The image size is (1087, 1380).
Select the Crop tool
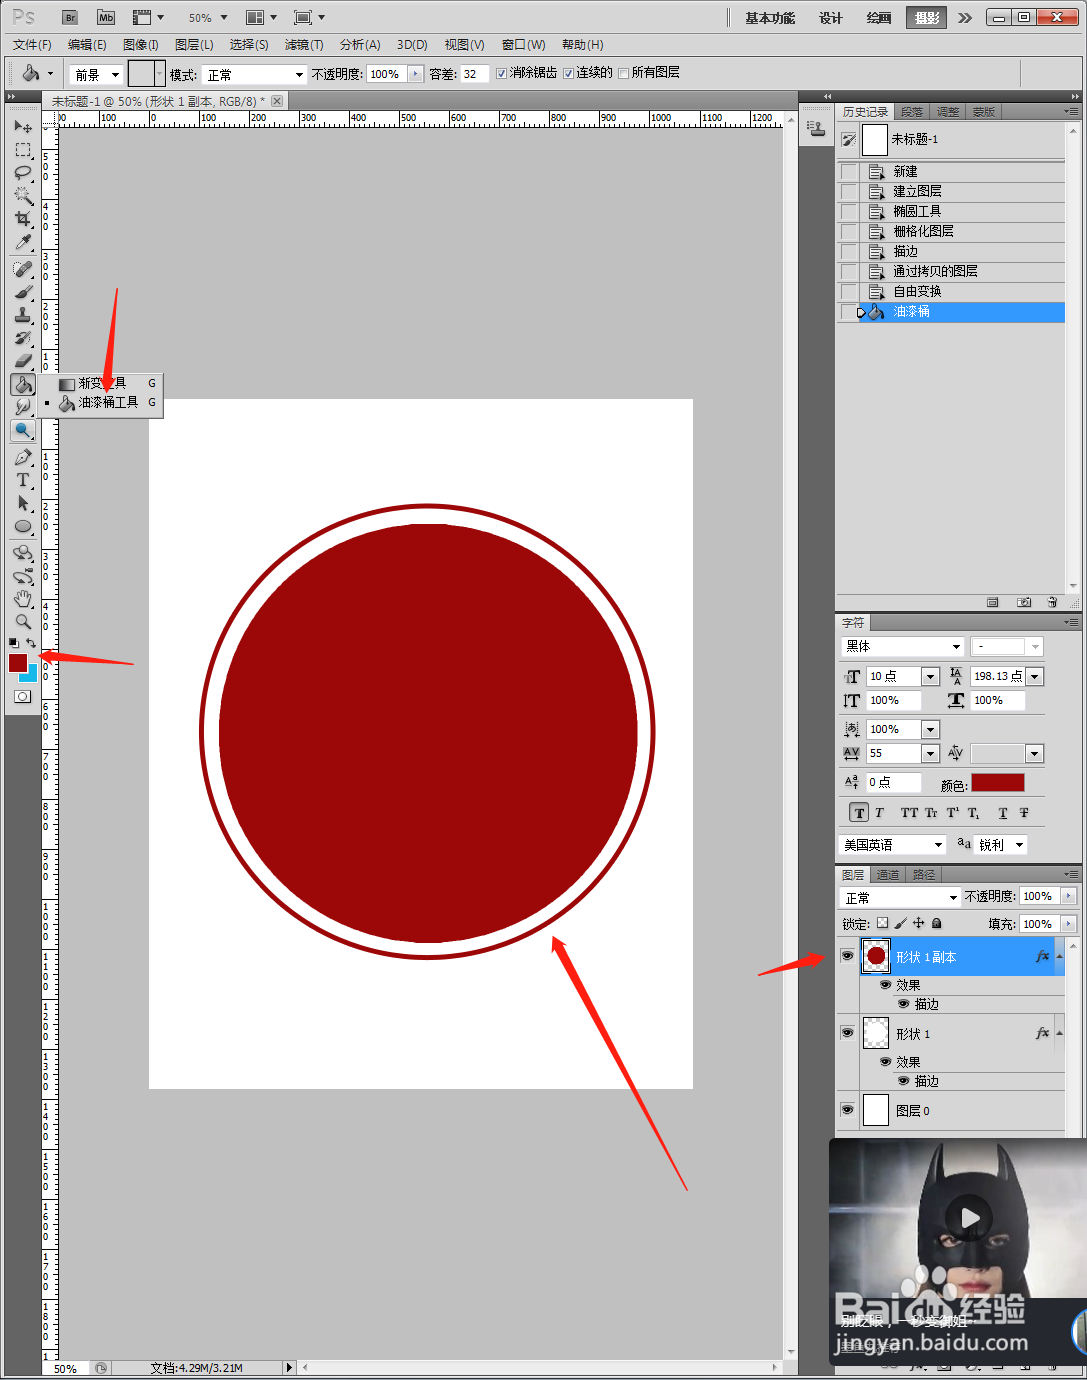[22, 219]
